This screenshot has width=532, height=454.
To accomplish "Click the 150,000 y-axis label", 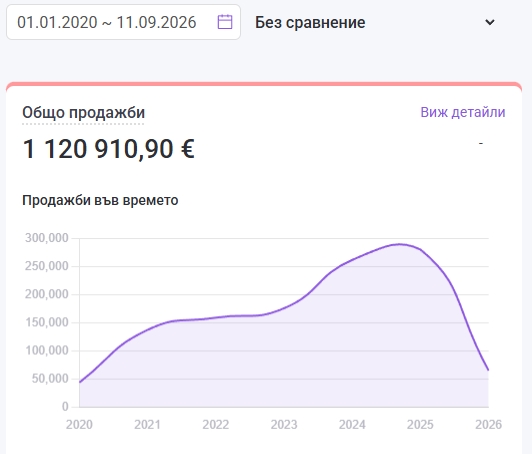I will coord(47,322).
